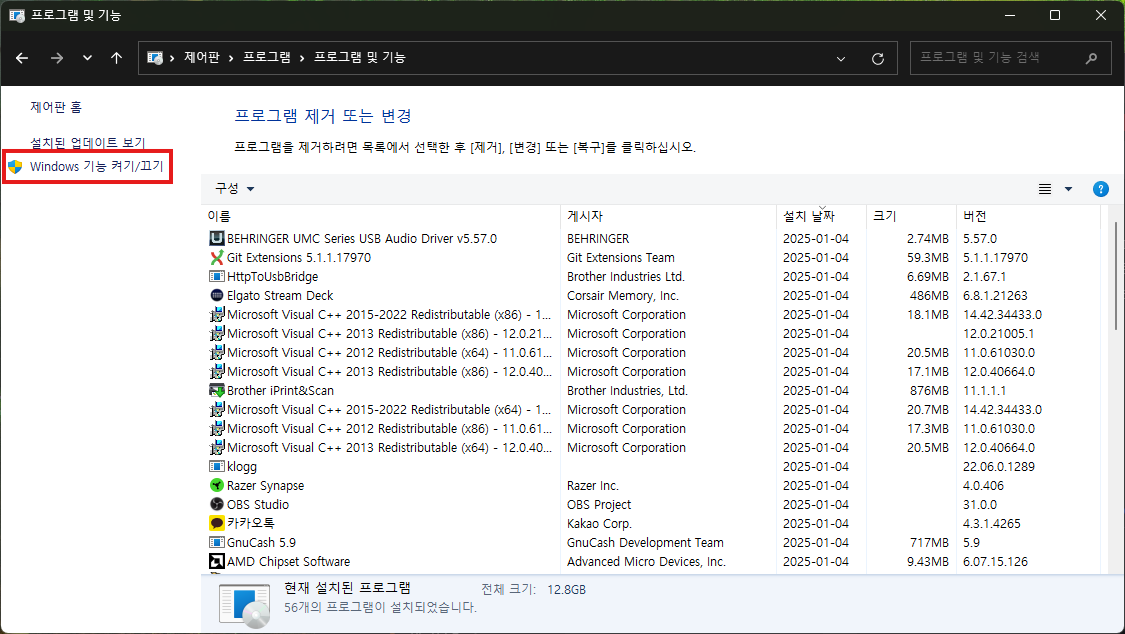Click publisher Kakao Corp.
Image resolution: width=1125 pixels, height=634 pixels.
(599, 524)
